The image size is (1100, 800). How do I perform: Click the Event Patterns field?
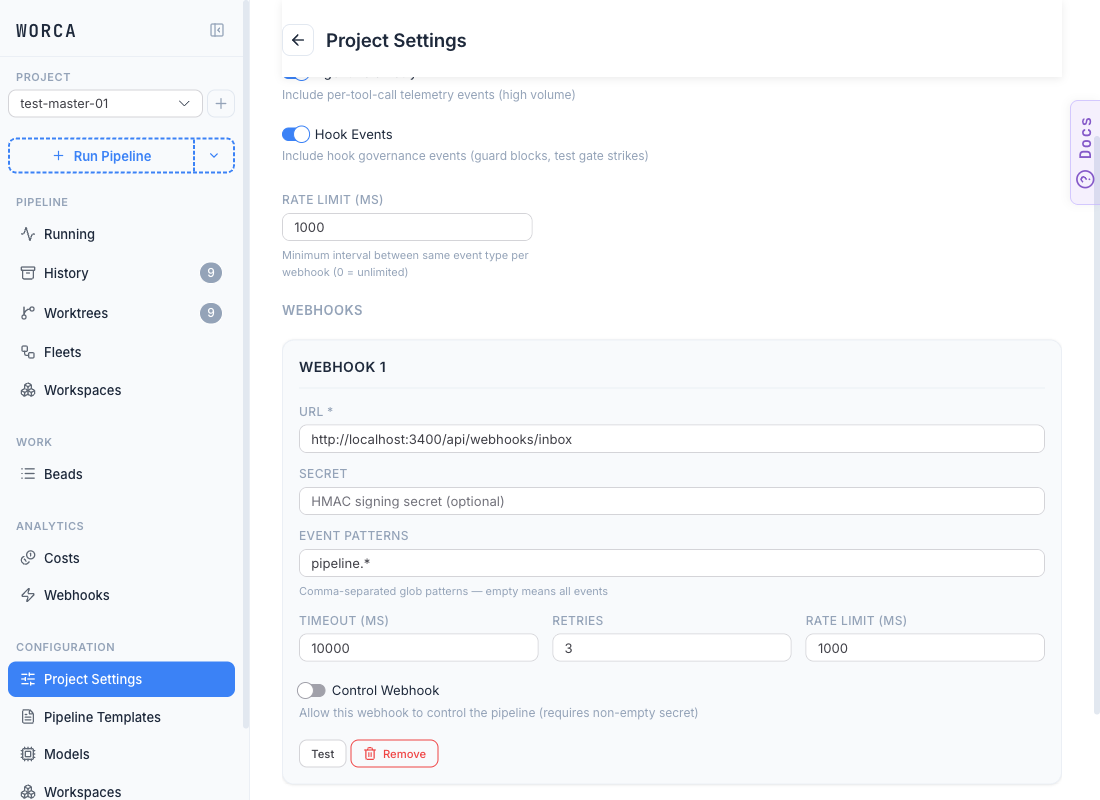[x=671, y=564]
